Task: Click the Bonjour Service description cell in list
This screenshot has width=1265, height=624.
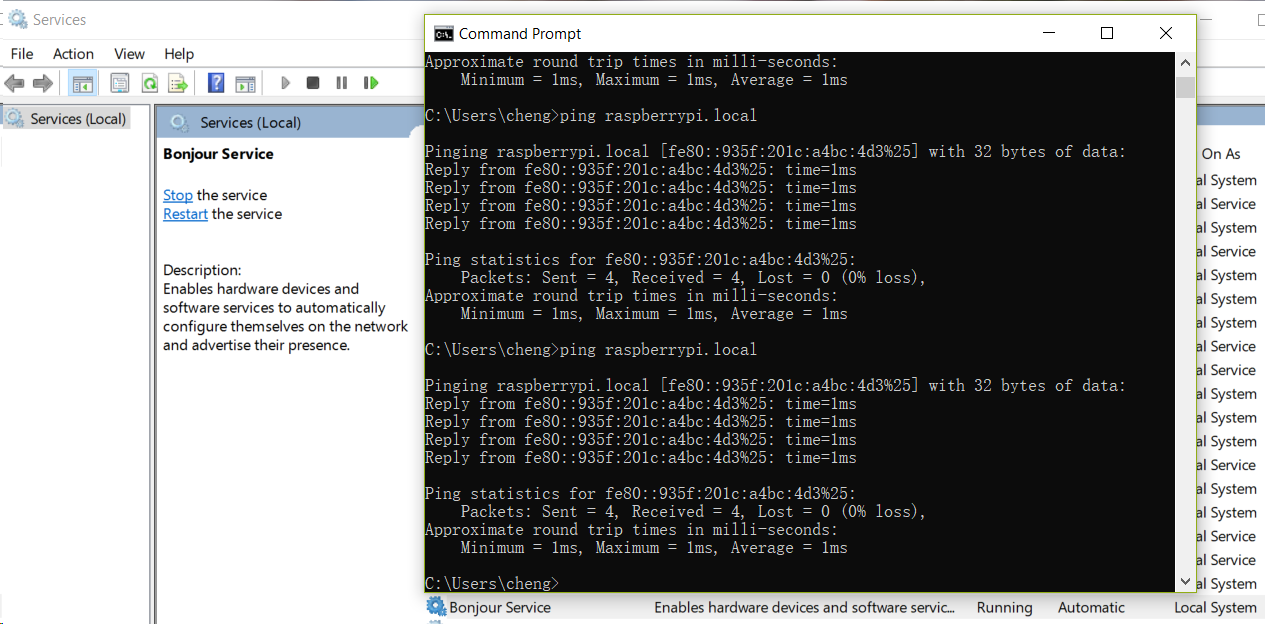Action: coord(804,607)
